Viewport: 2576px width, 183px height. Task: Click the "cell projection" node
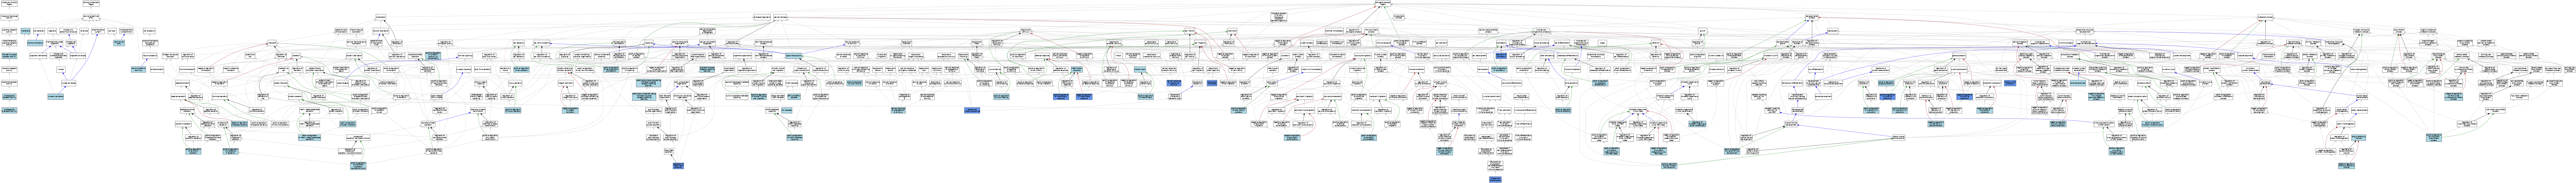pos(149,31)
